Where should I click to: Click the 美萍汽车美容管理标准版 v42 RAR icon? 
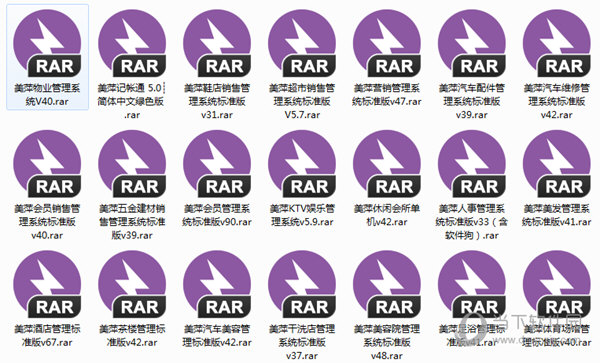[217, 284]
